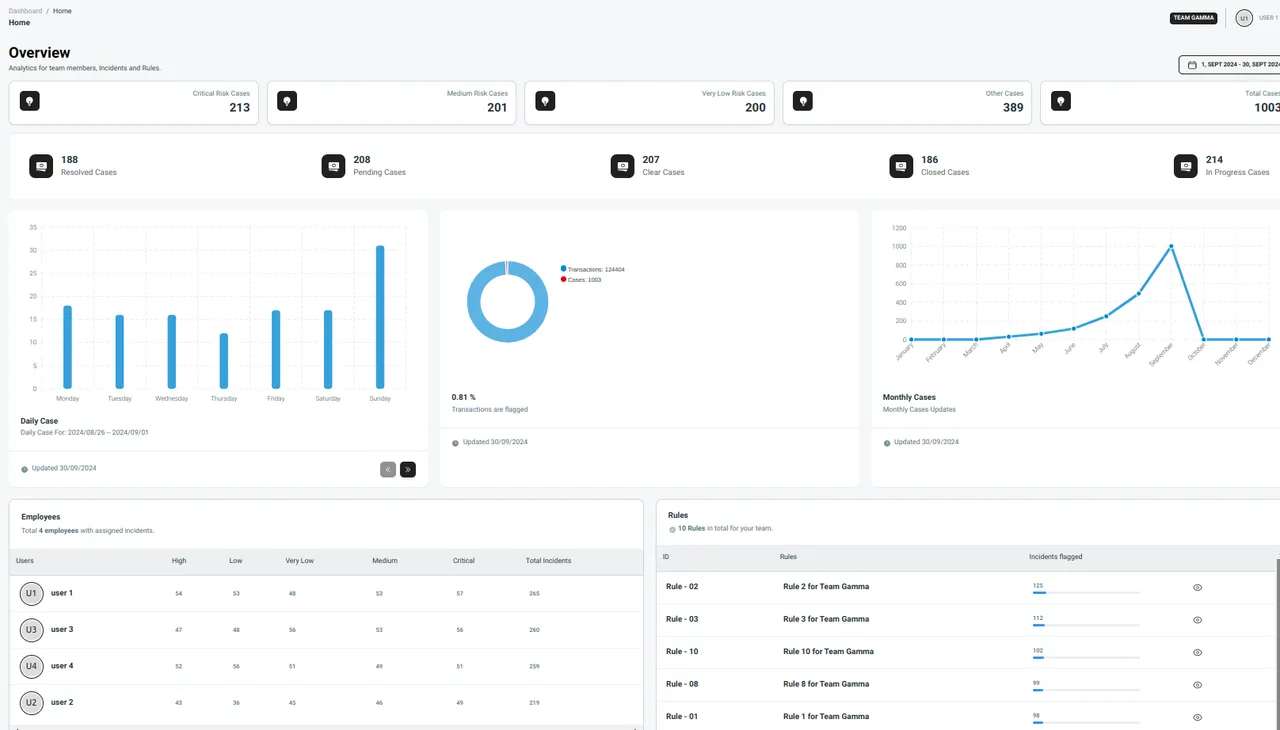Click the Resolved Cases case icon
1280x730 pixels.
click(x=40, y=165)
